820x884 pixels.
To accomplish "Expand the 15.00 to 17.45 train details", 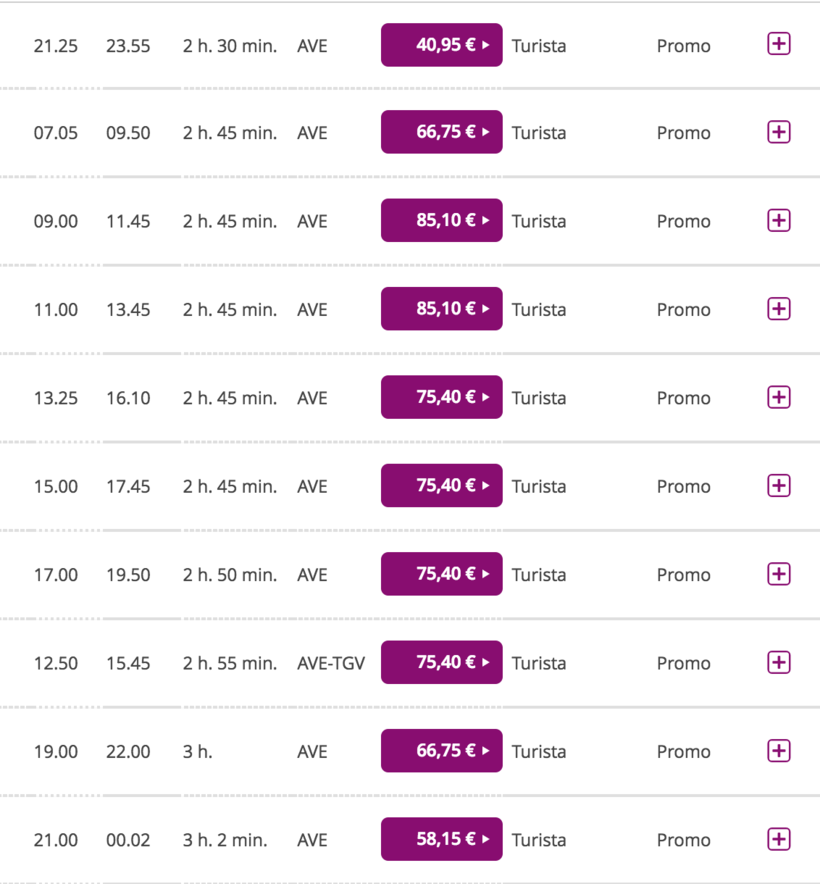I will point(778,485).
